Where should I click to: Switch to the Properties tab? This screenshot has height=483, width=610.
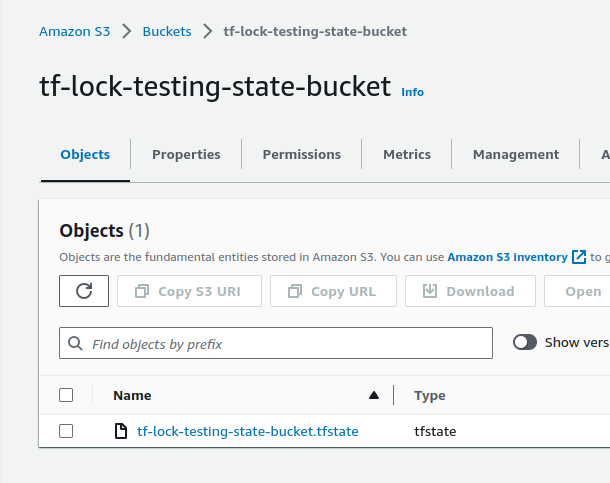point(186,154)
